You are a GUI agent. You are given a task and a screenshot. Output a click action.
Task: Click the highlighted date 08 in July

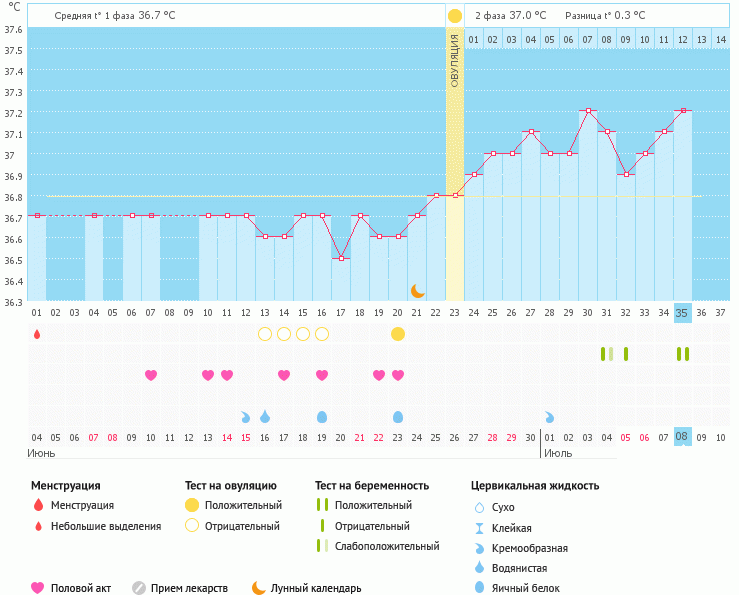point(683,437)
